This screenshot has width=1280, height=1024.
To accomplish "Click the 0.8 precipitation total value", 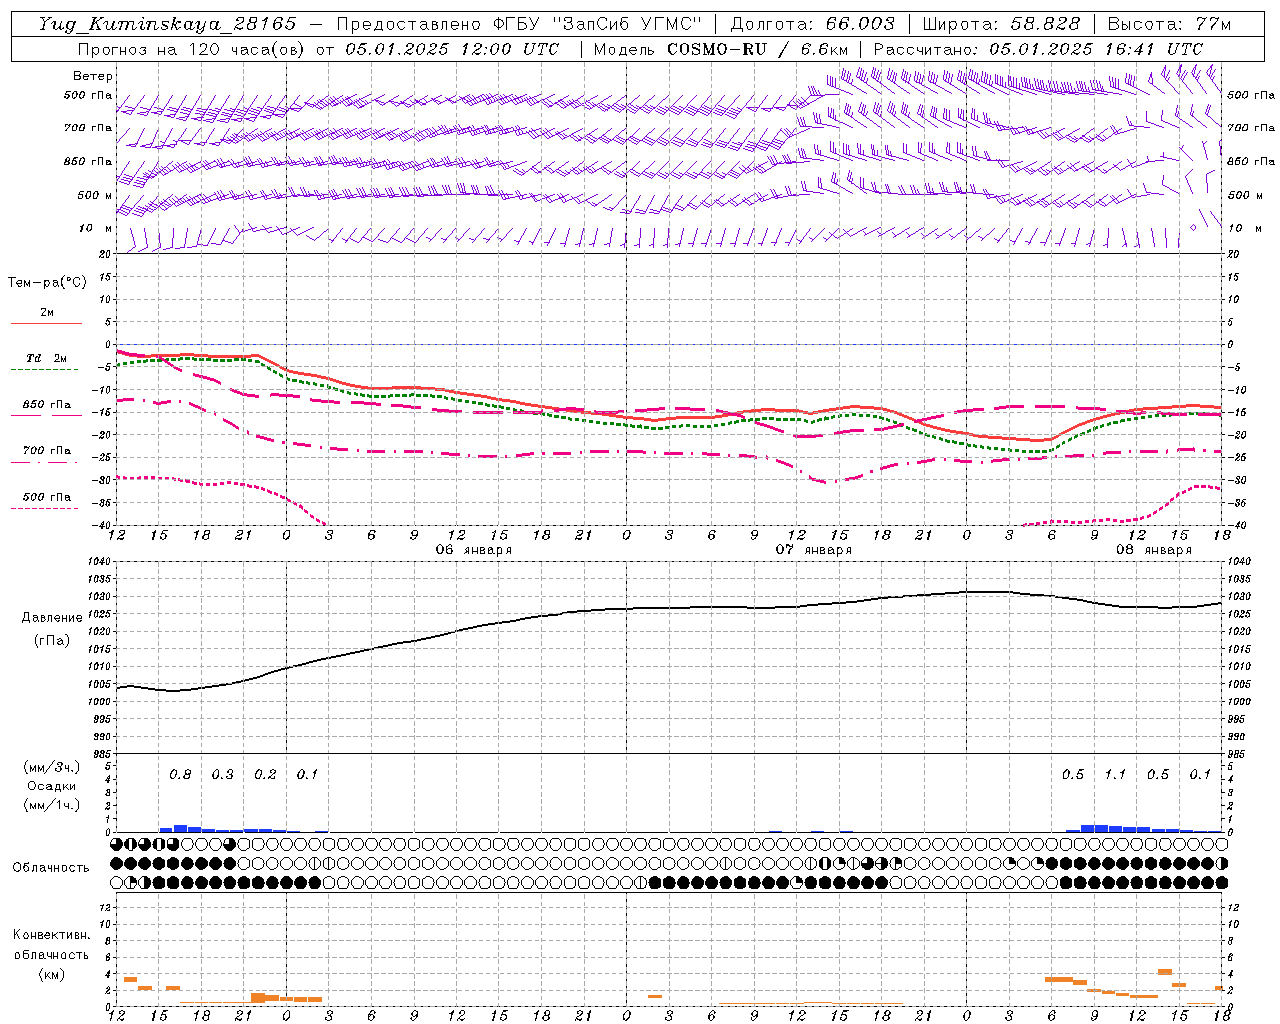I will pyautogui.click(x=180, y=774).
